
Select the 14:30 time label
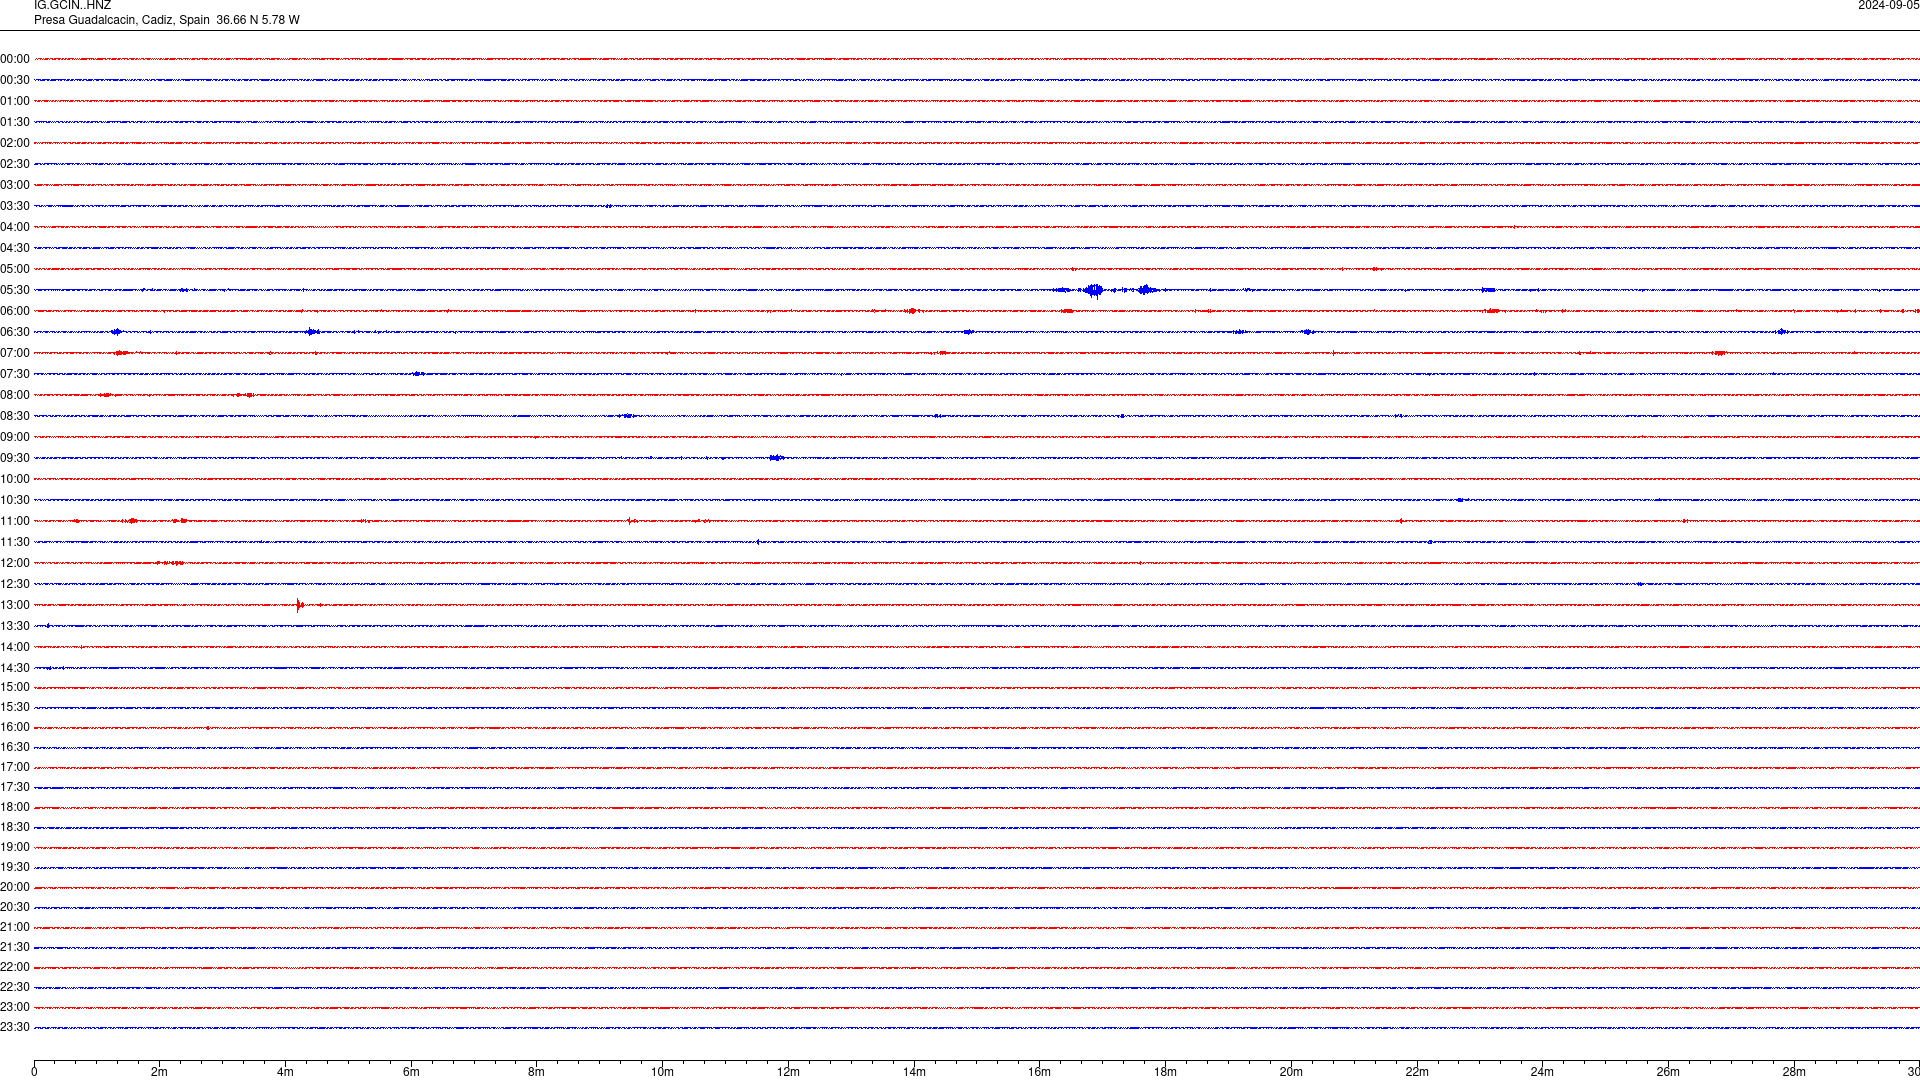click(15, 668)
